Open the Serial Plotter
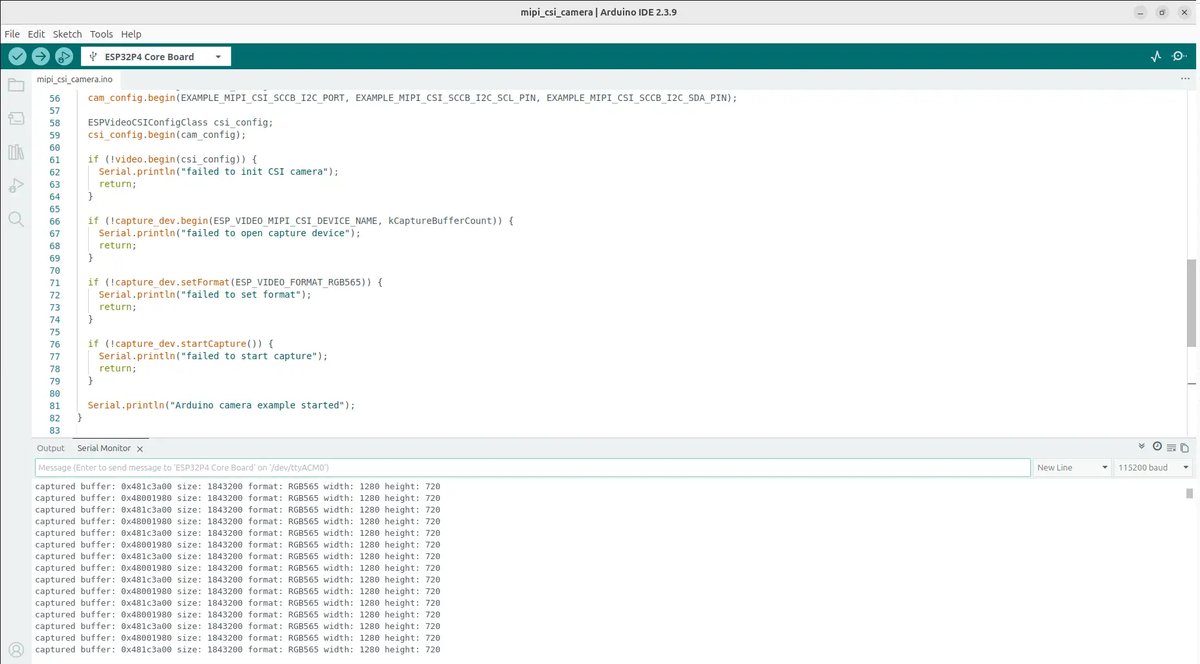 [1156, 57]
